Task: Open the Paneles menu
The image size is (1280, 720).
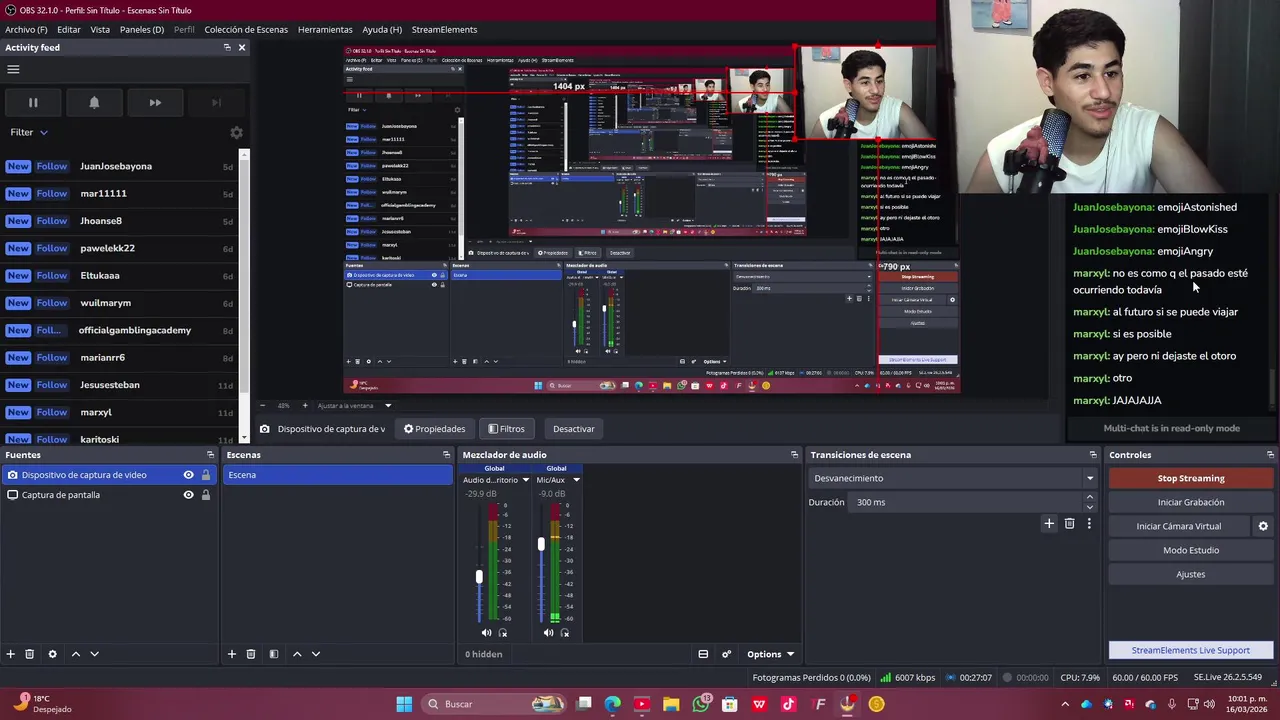Action: (142, 29)
